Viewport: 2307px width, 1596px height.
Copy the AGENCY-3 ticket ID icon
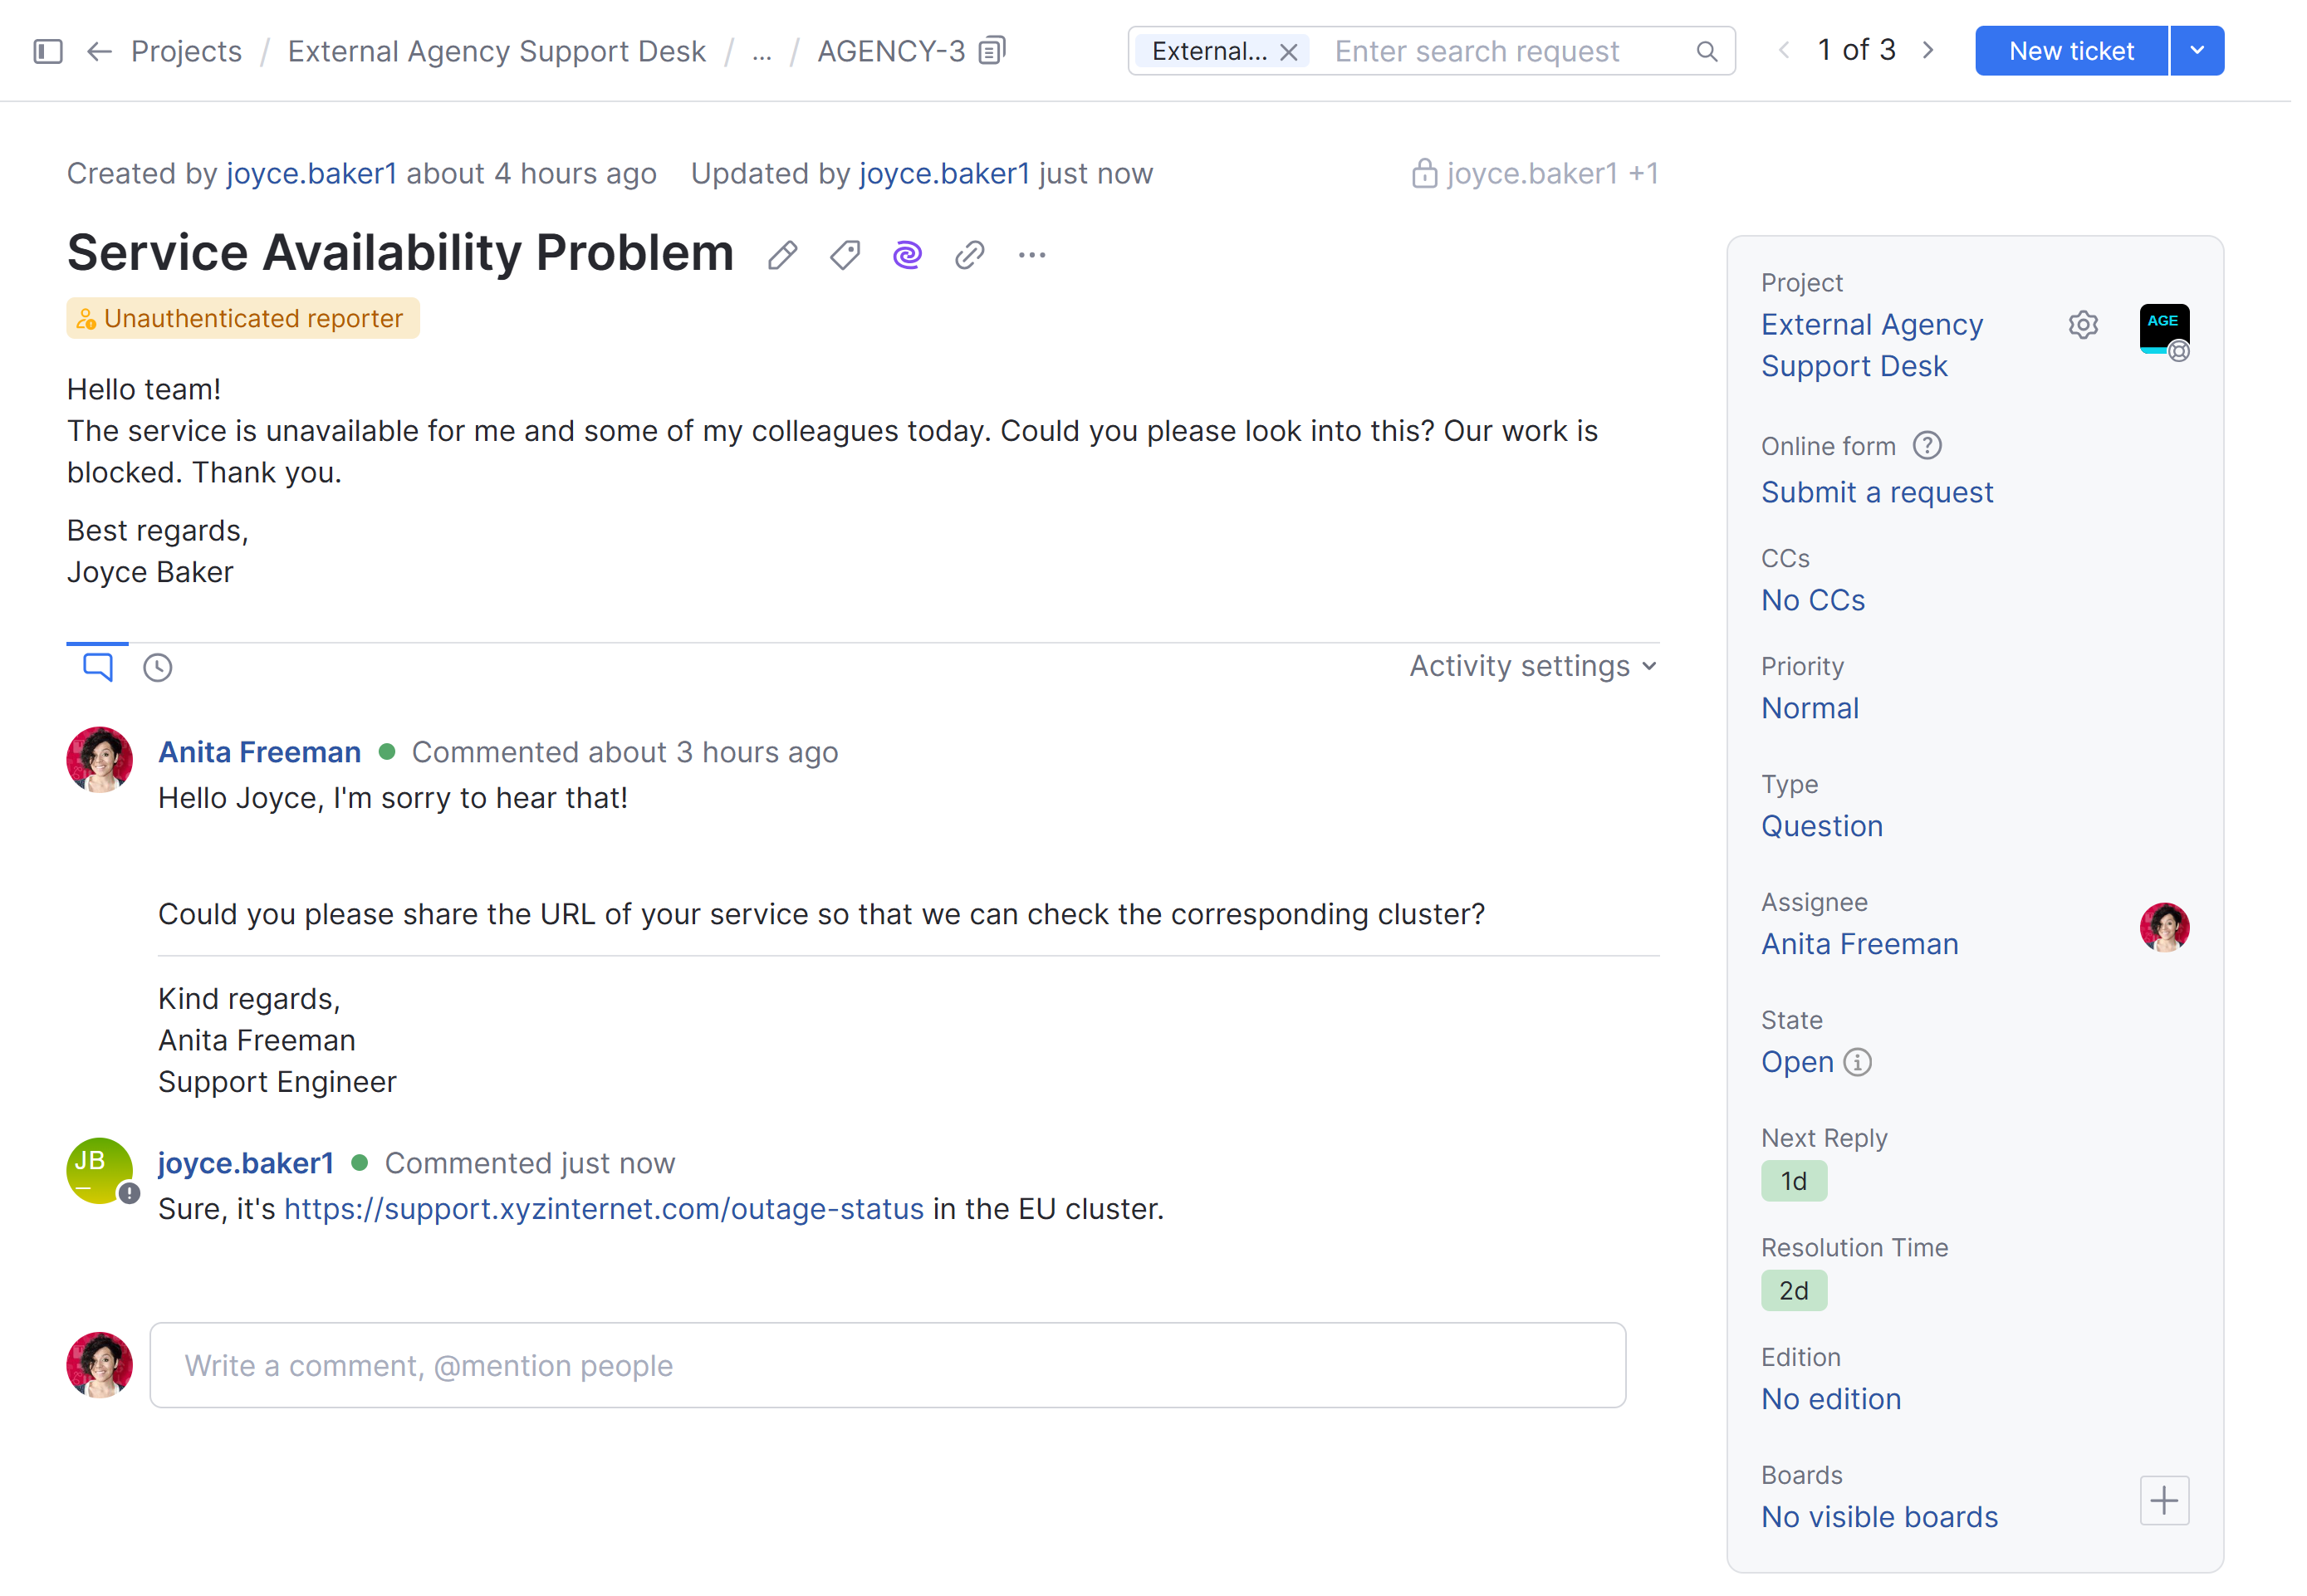(992, 51)
